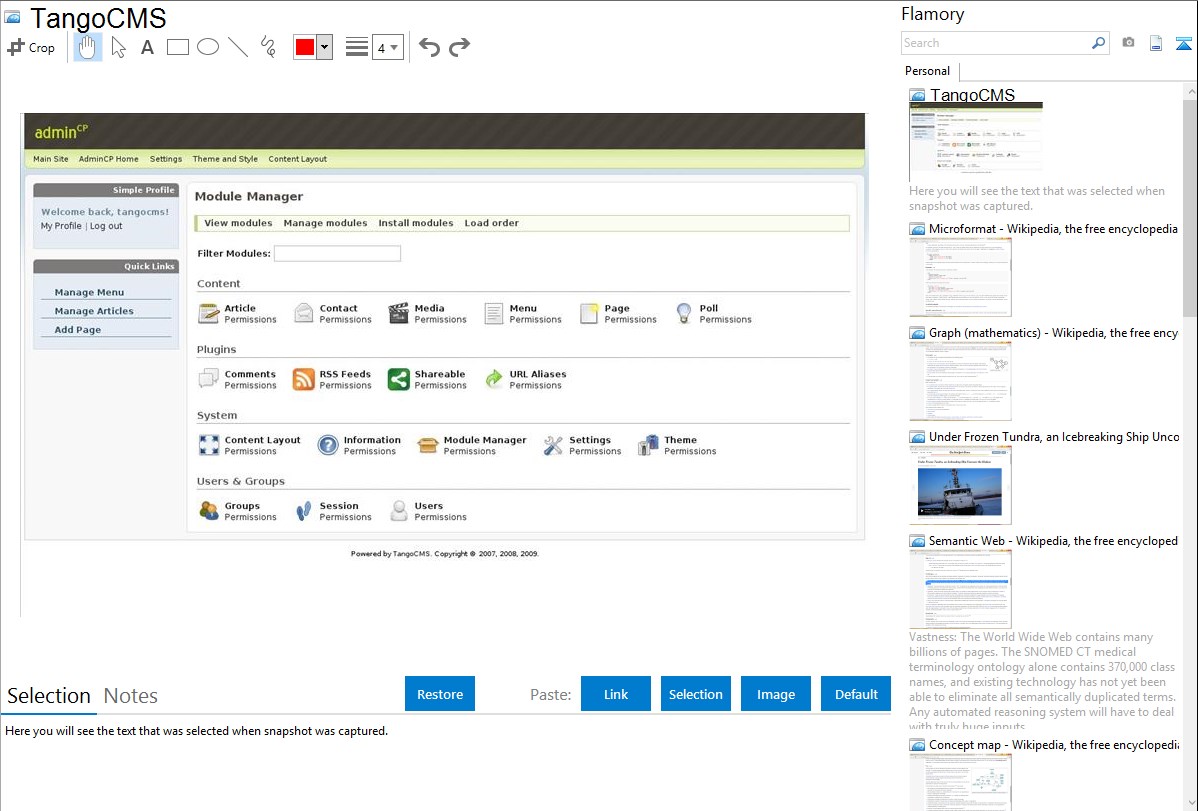Click the URL Aliases arrow icon

click(494, 379)
